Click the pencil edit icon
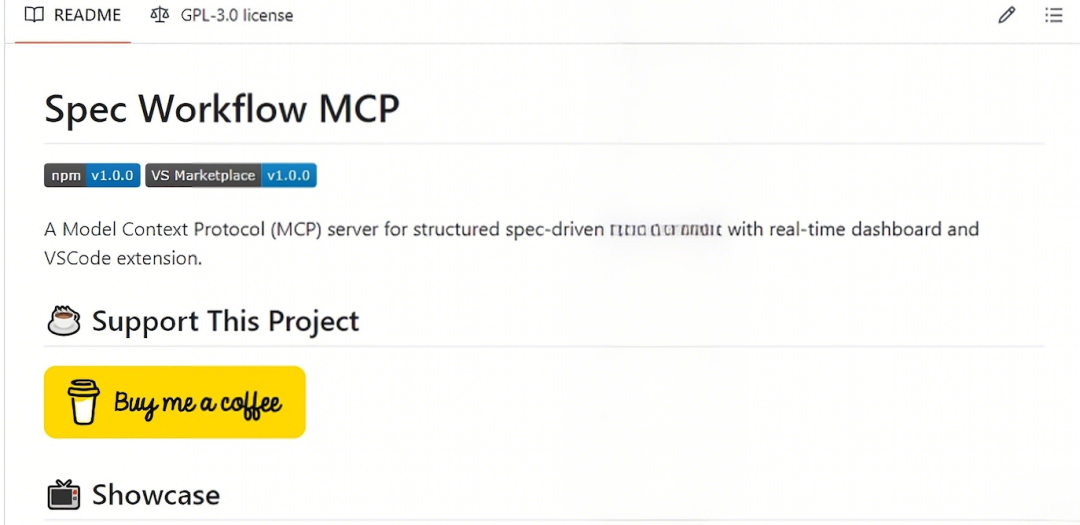The height and width of the screenshot is (525, 1080). (1007, 15)
